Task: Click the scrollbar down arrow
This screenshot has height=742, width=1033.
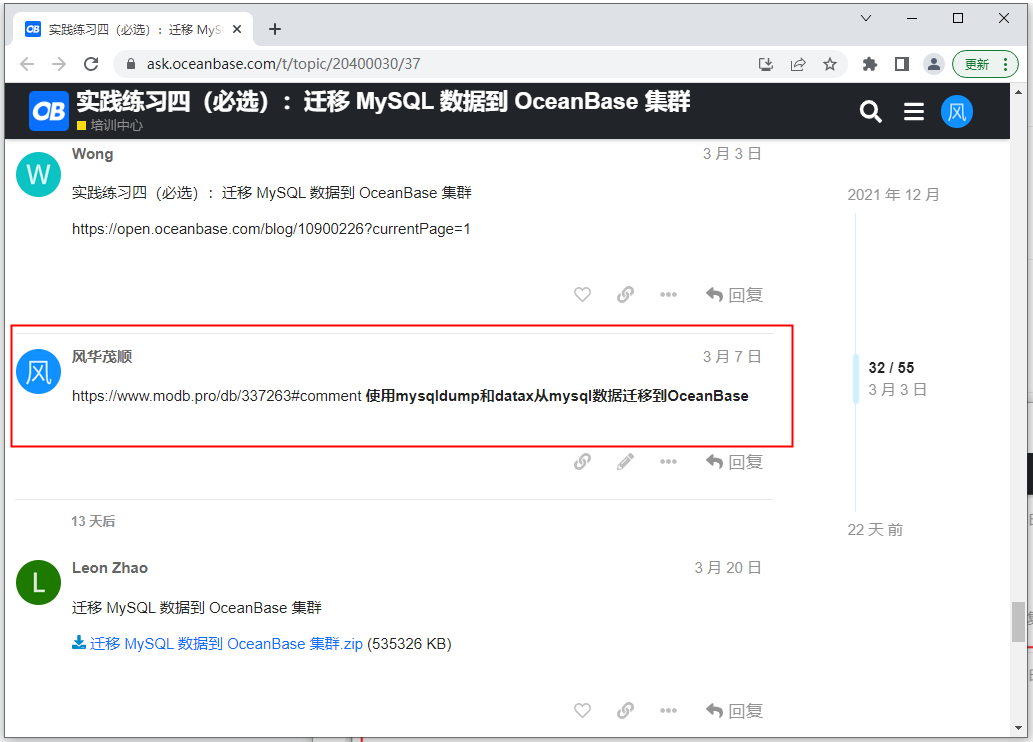Action: 1019,728
